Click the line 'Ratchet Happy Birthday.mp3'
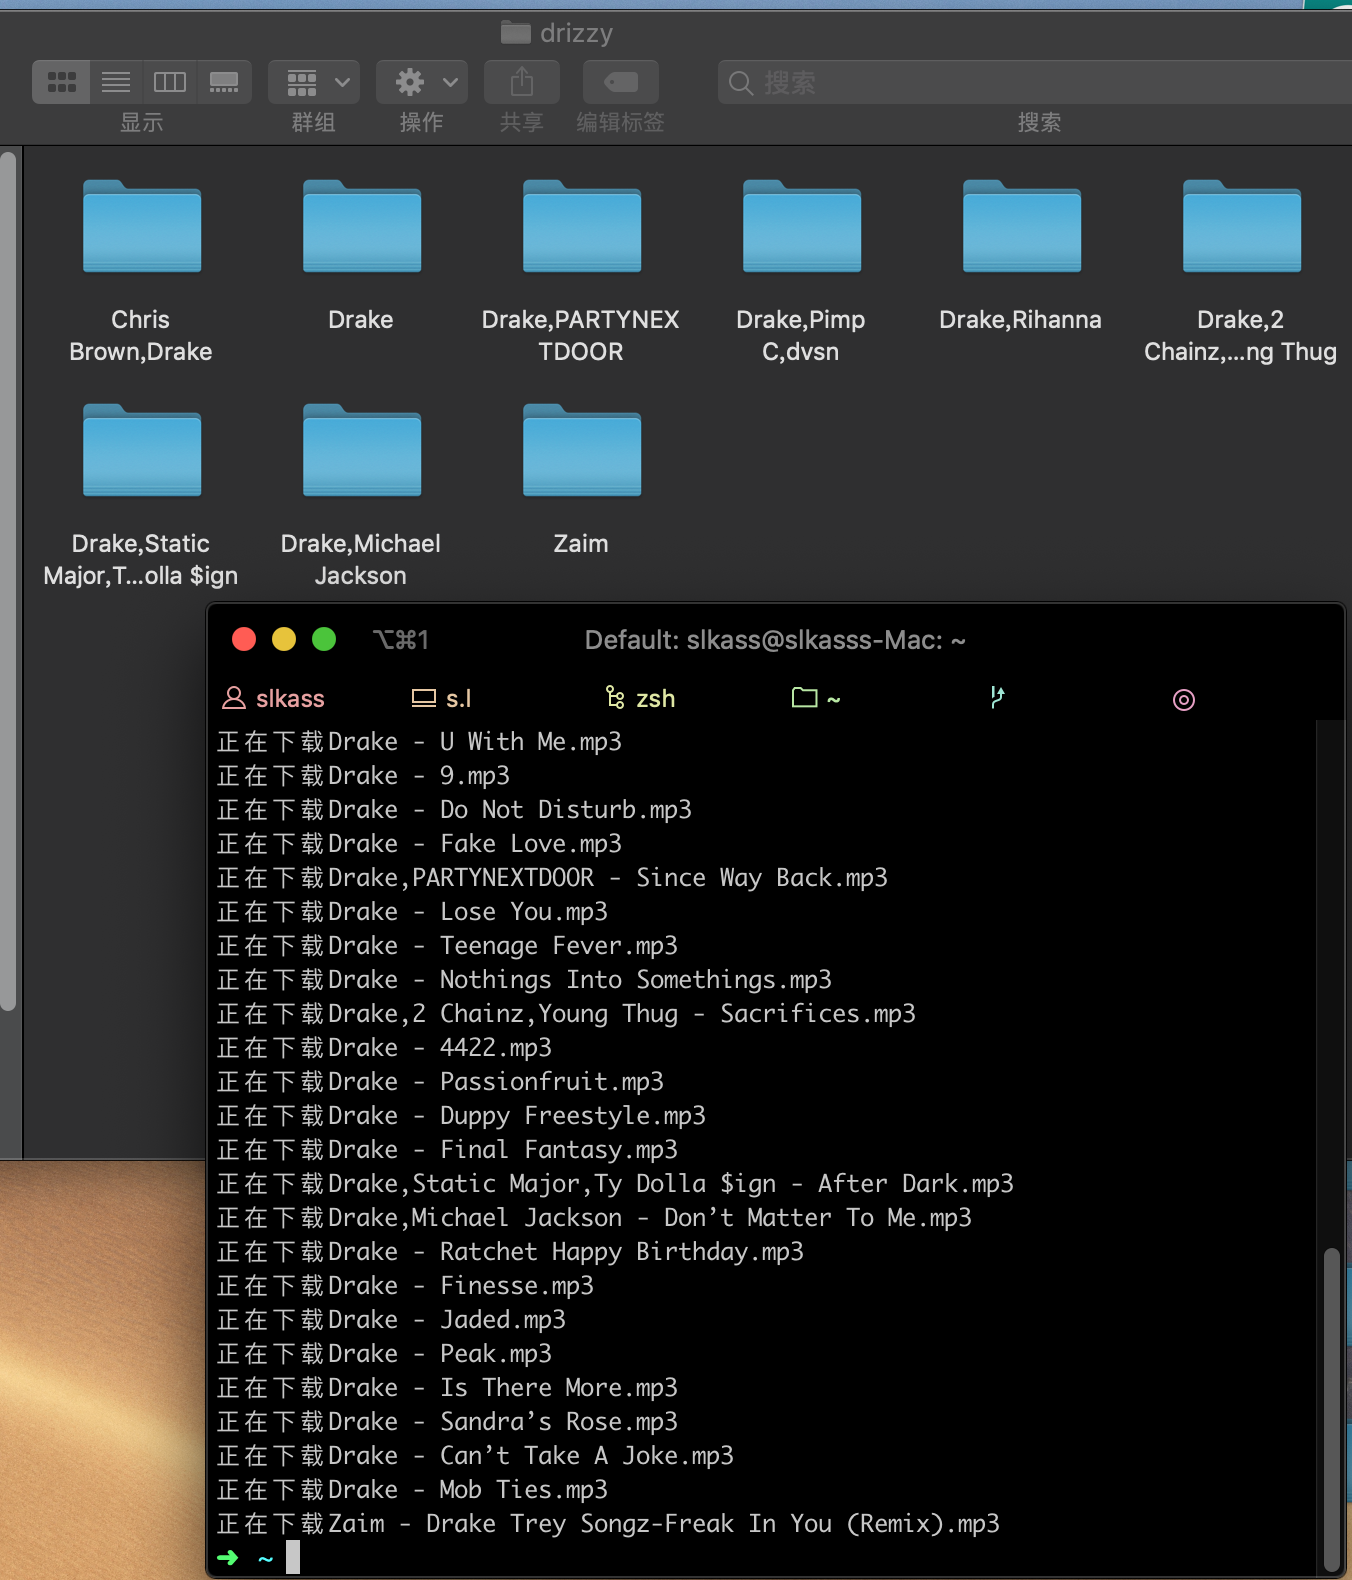The width and height of the screenshot is (1352, 1580). [x=510, y=1252]
